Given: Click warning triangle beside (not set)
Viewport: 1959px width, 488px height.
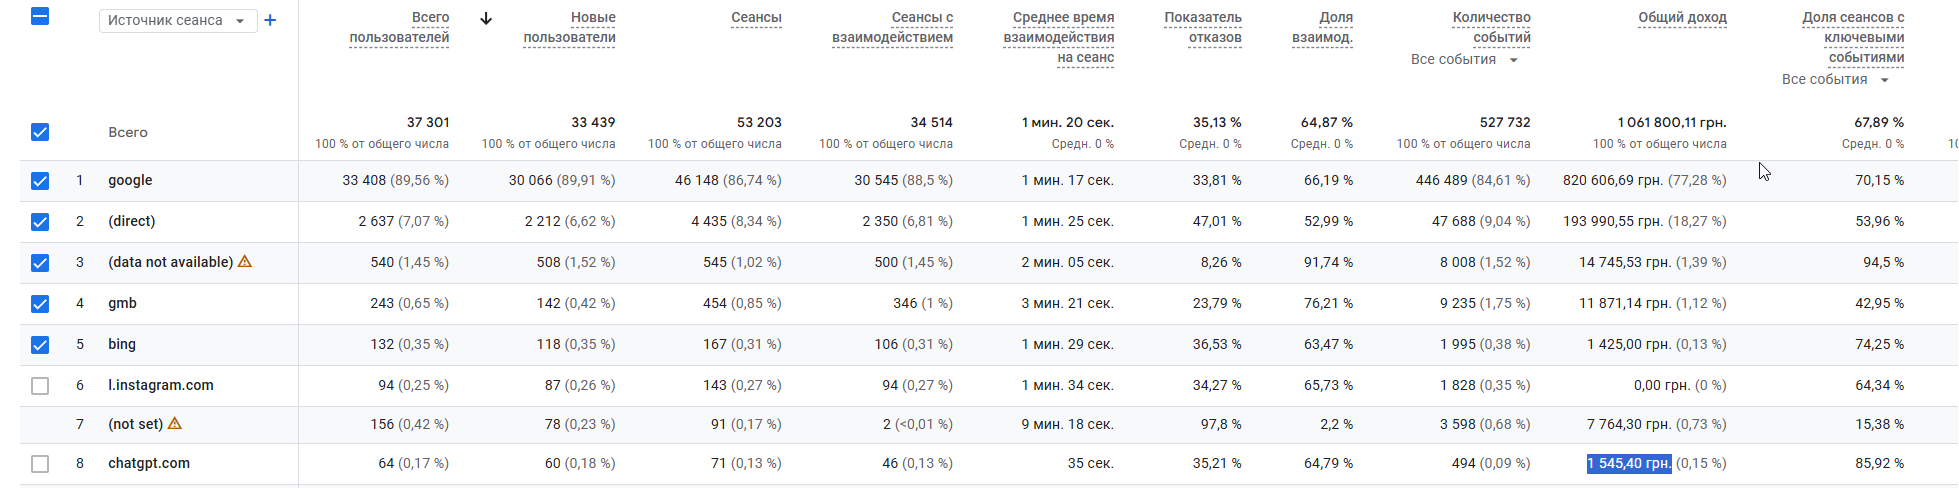Looking at the screenshot, I should tap(175, 424).
